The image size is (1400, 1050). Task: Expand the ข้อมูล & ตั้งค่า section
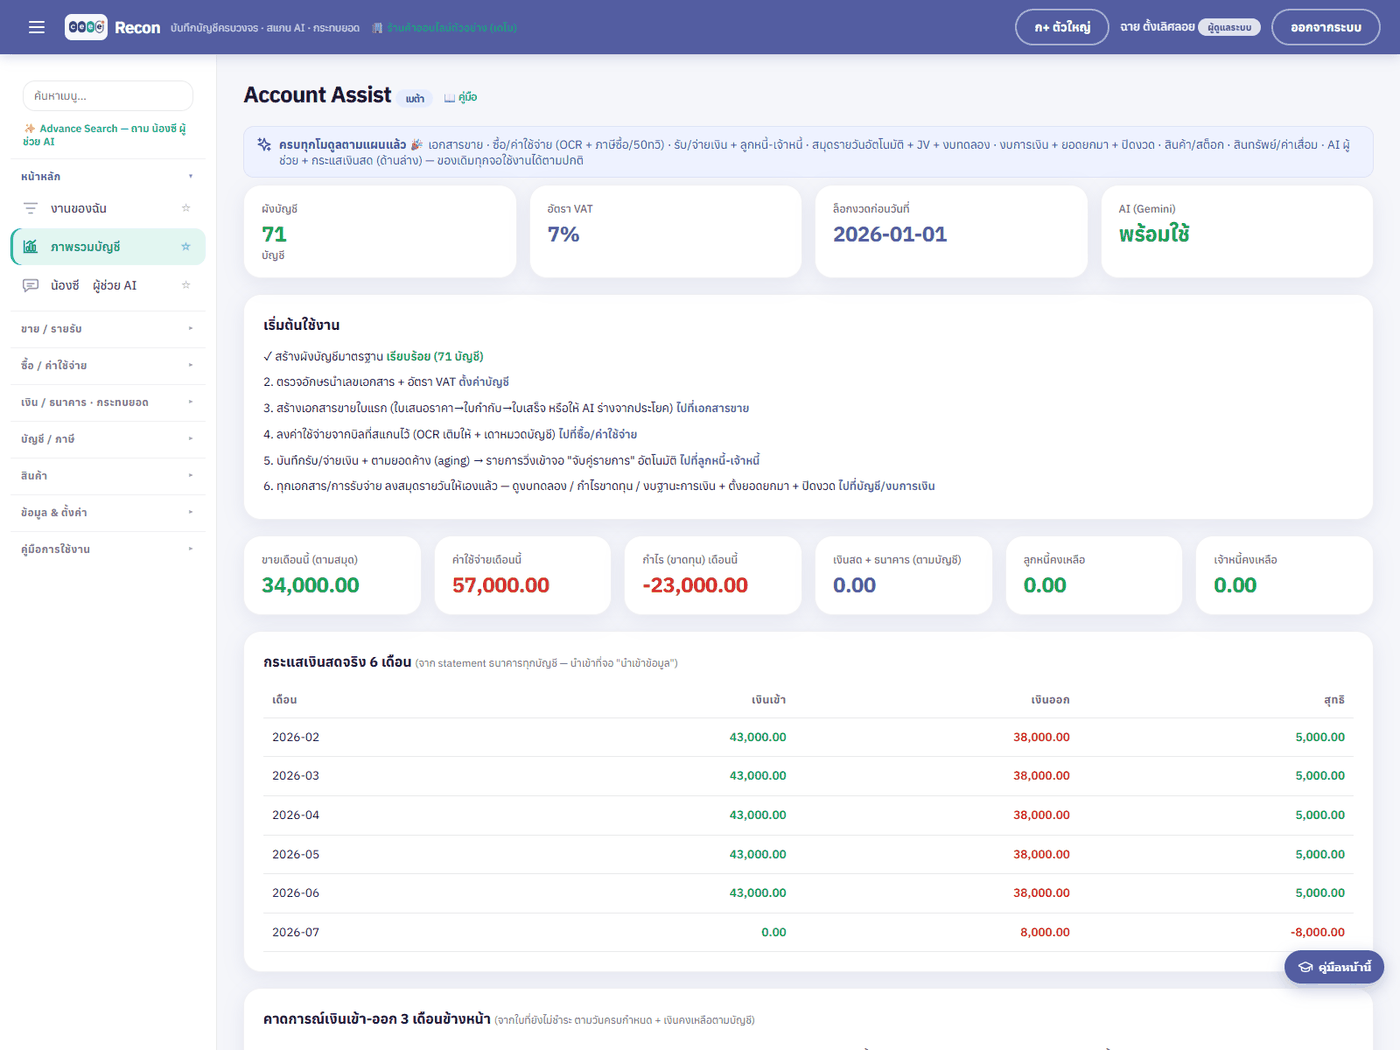107,512
